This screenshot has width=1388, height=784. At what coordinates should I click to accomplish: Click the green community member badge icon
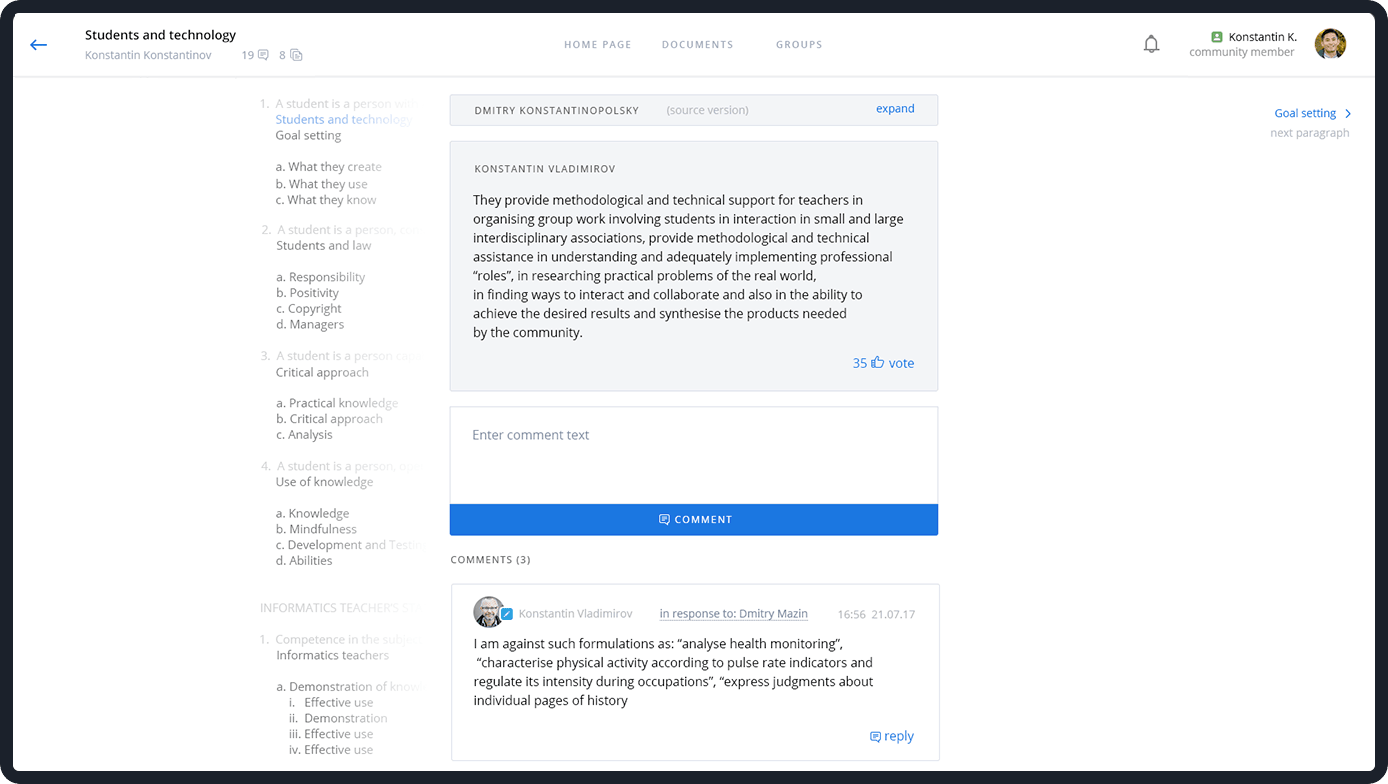(1217, 37)
